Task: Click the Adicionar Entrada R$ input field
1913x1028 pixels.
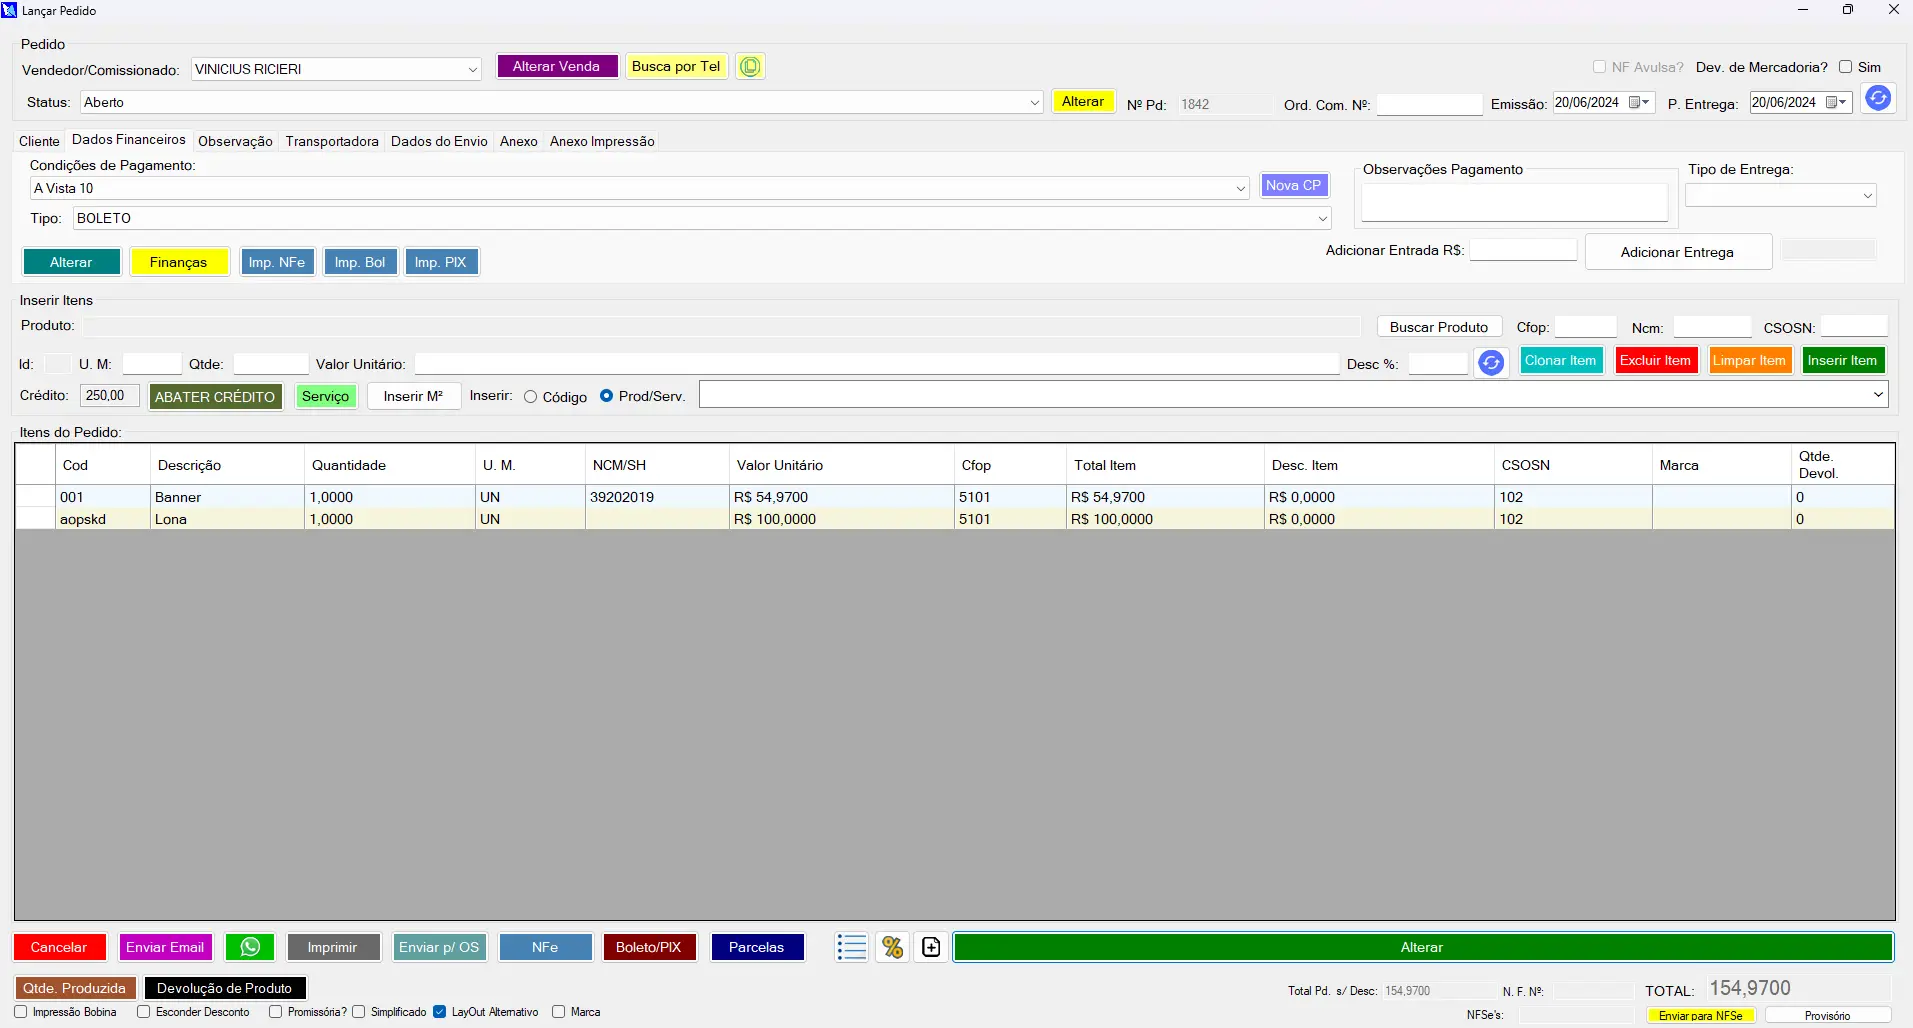Action: (1522, 251)
